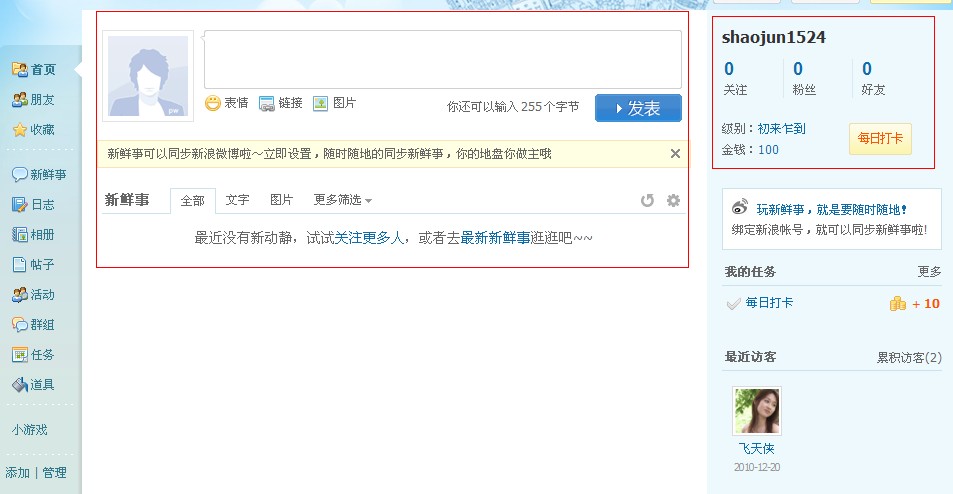Image resolution: width=953 pixels, height=494 pixels.
Task: Open the 初来乍到 level link
Action: [x=782, y=129]
